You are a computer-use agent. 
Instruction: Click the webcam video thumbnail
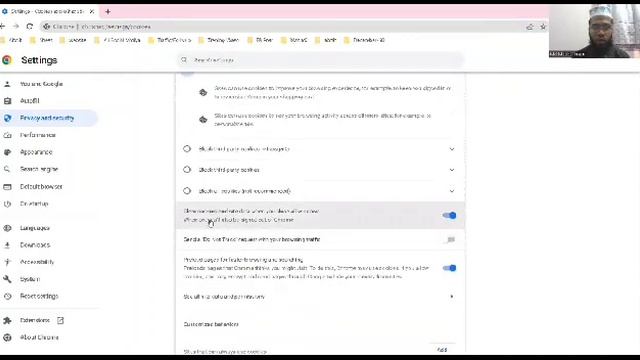pyautogui.click(x=594, y=31)
